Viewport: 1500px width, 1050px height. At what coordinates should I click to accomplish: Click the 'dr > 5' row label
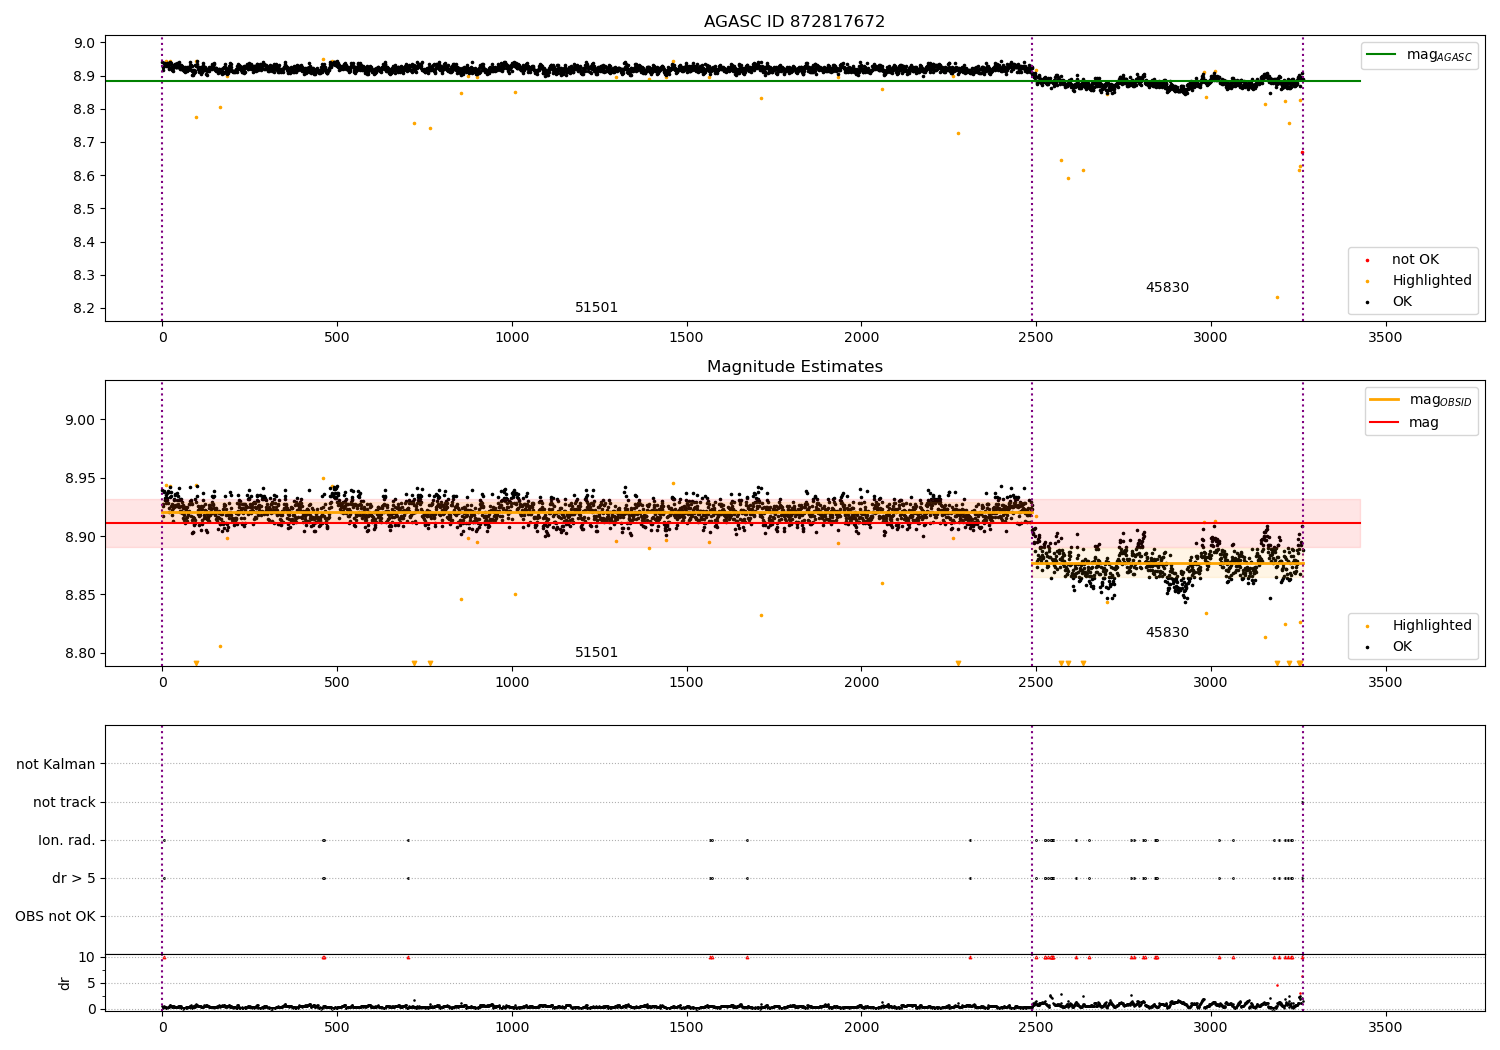pos(74,878)
